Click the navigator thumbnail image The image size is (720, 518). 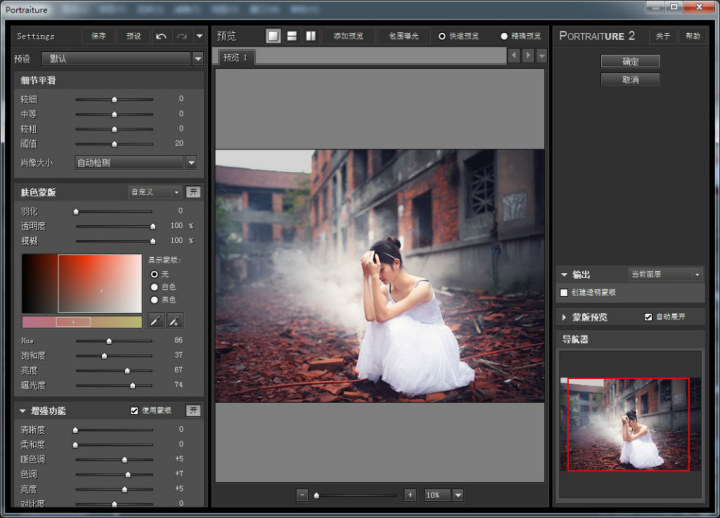pos(630,424)
